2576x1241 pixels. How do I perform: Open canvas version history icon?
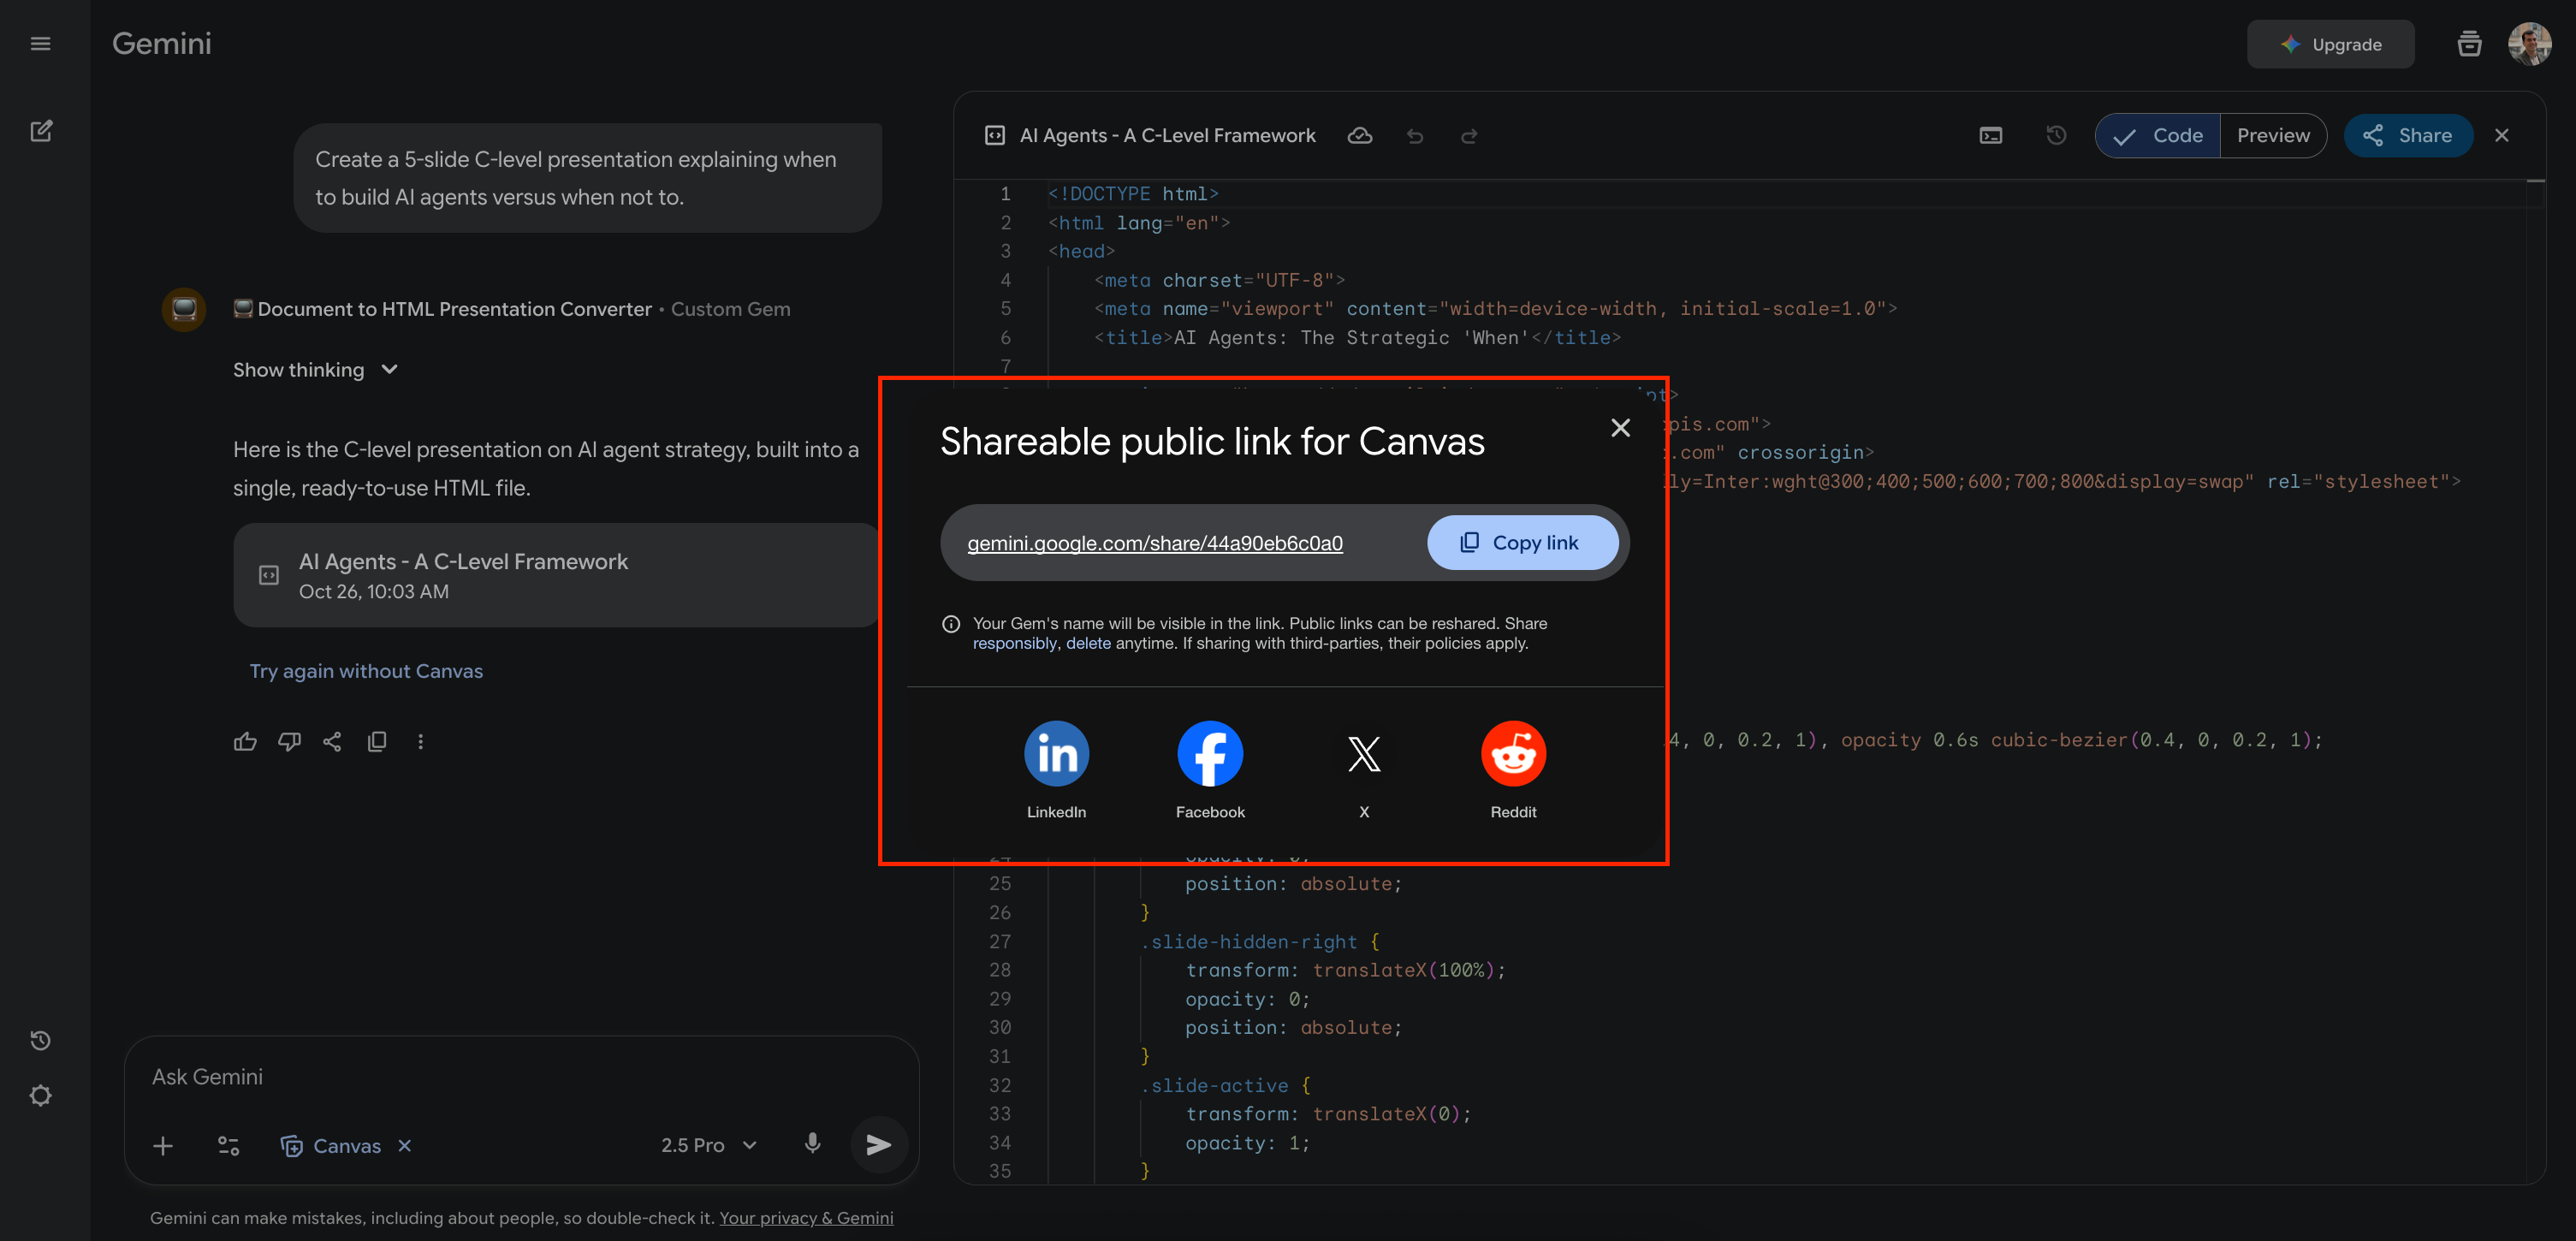[x=2056, y=135]
